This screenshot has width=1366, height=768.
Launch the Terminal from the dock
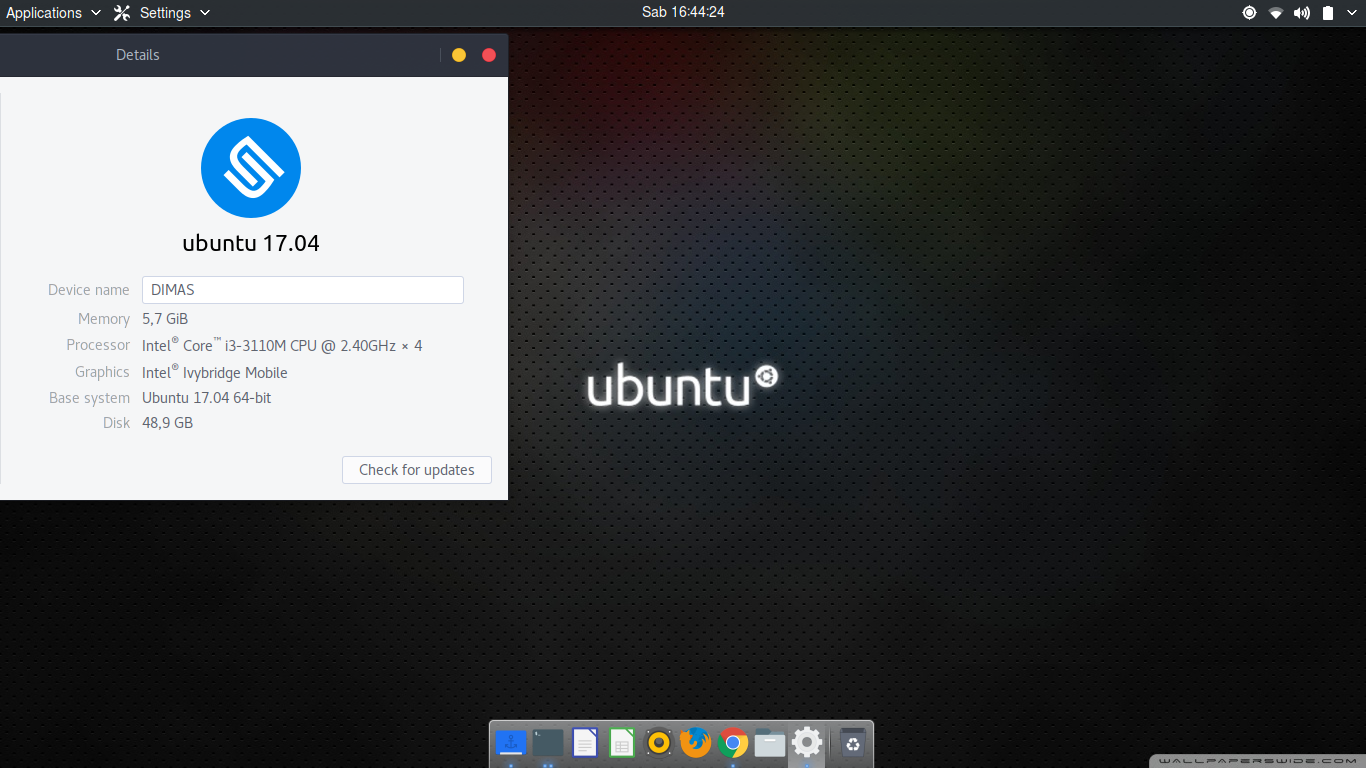point(548,743)
